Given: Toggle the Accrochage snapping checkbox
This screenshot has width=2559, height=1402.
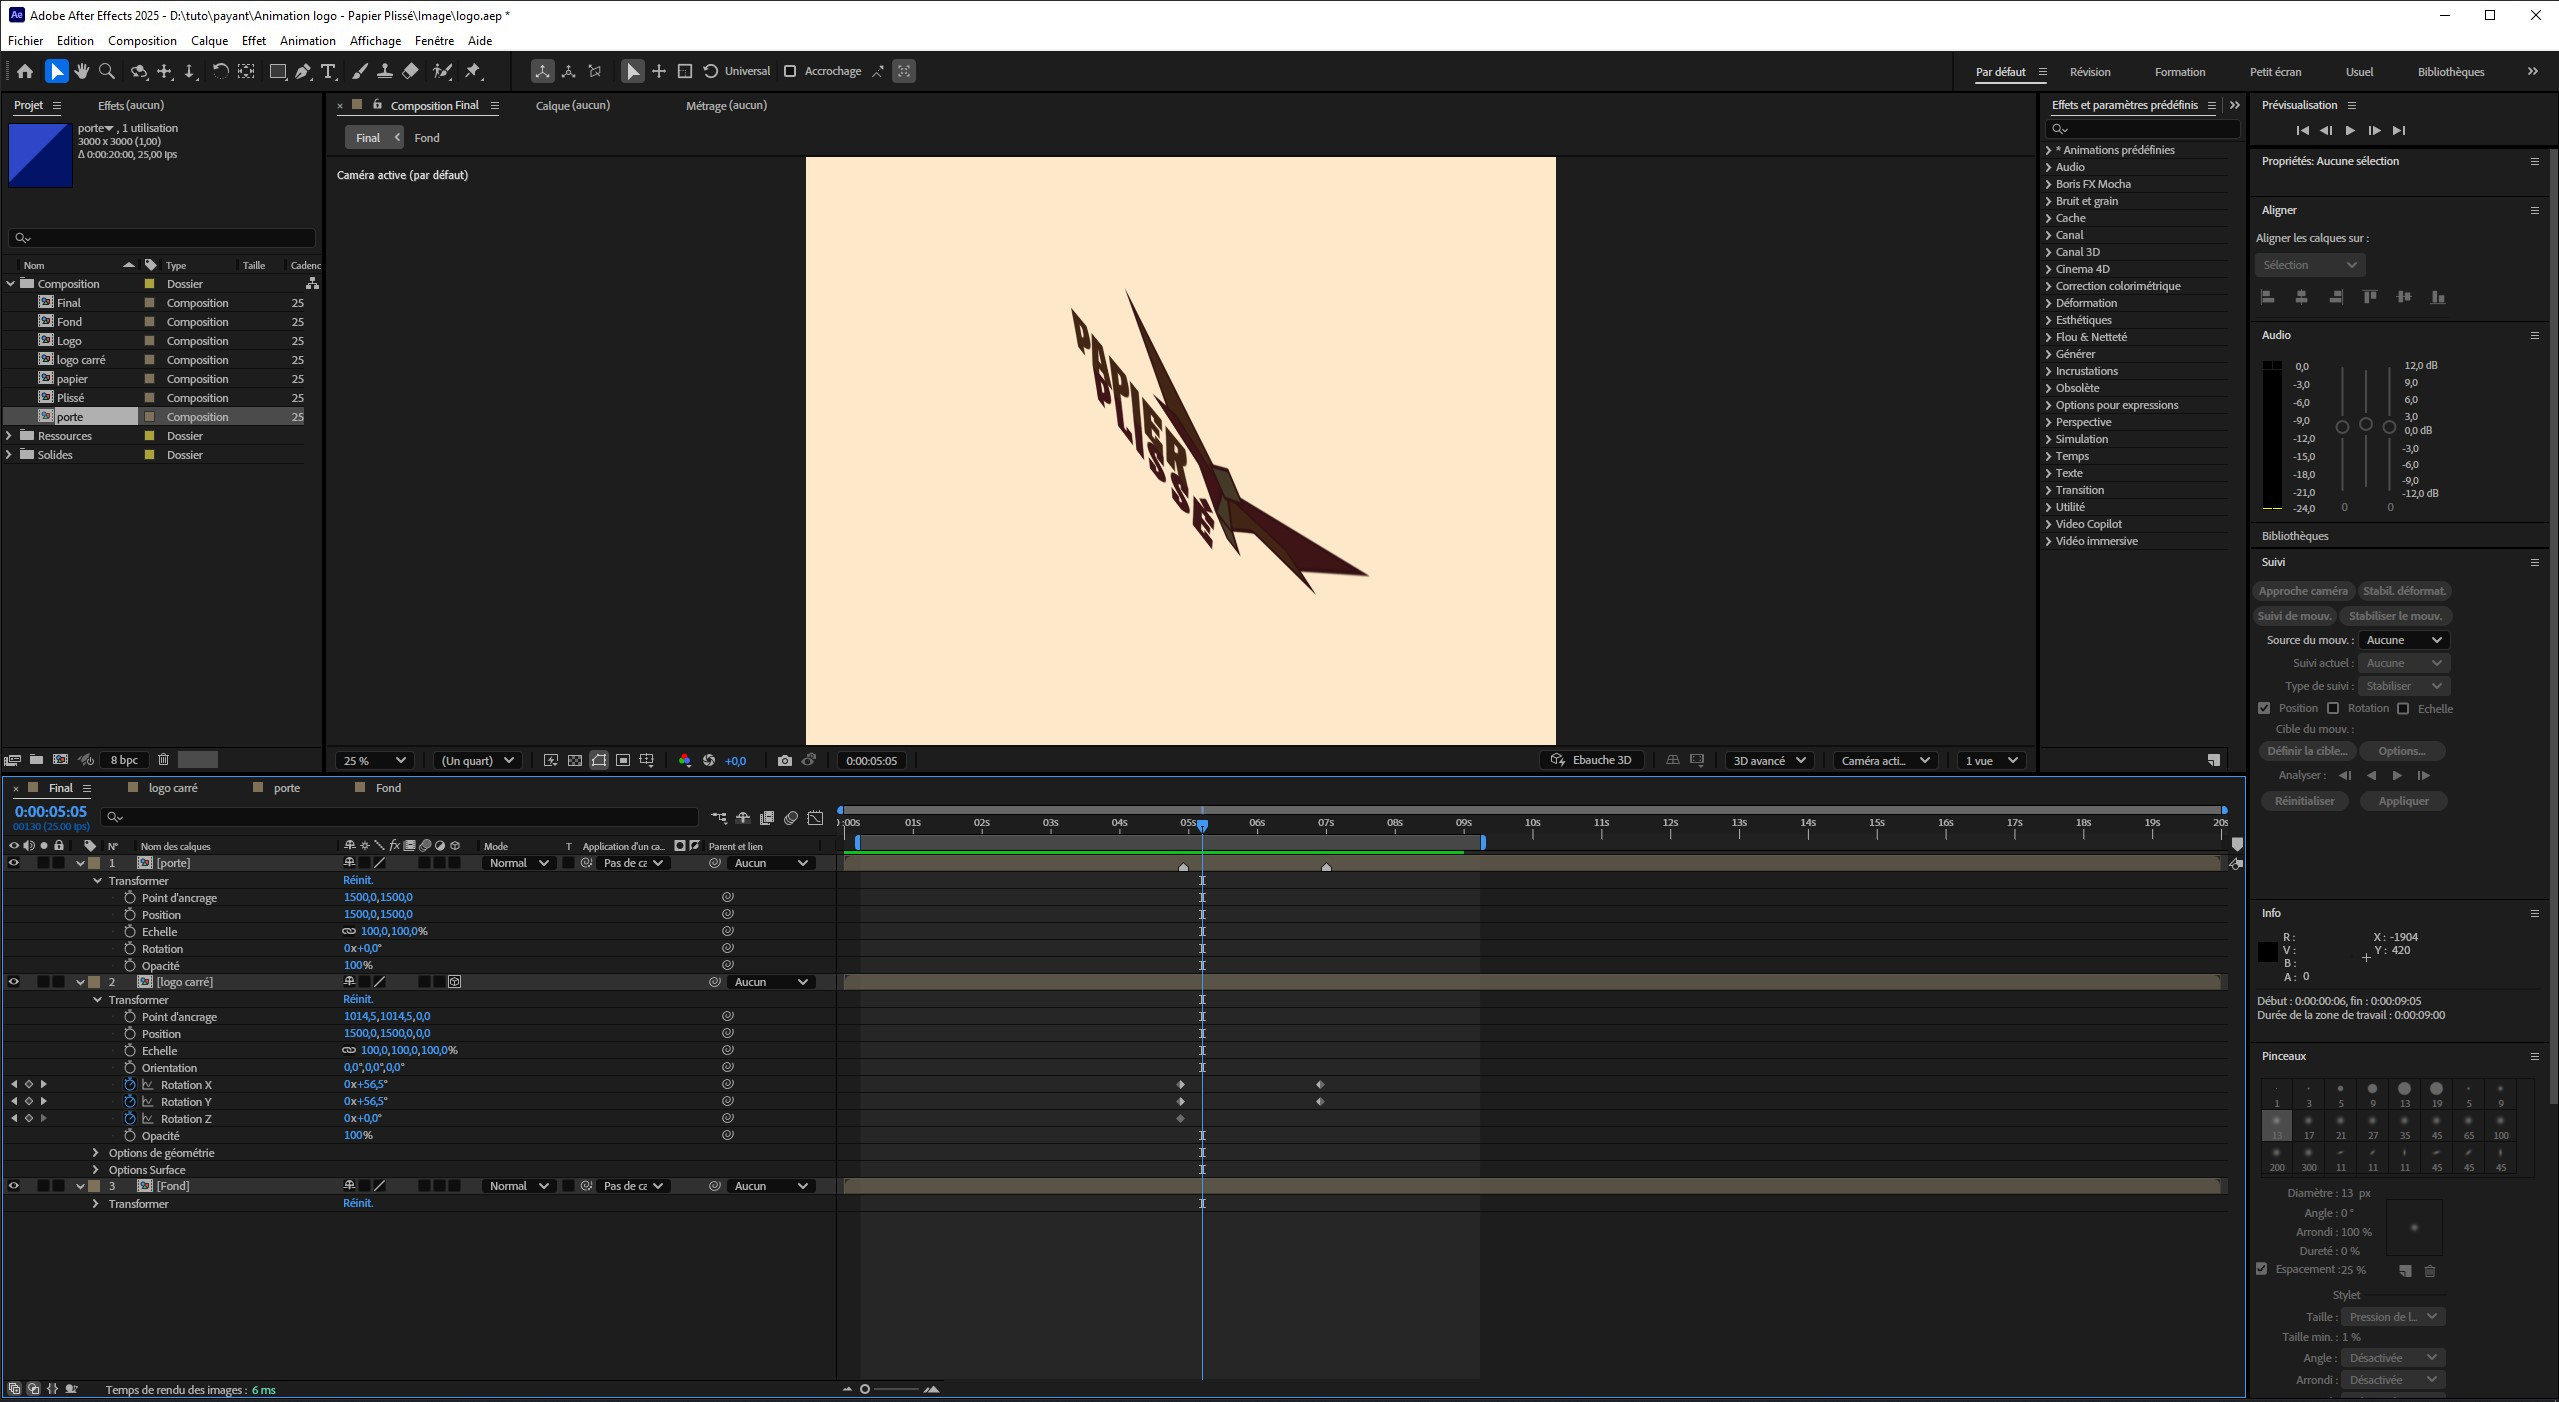Looking at the screenshot, I should tap(790, 71).
